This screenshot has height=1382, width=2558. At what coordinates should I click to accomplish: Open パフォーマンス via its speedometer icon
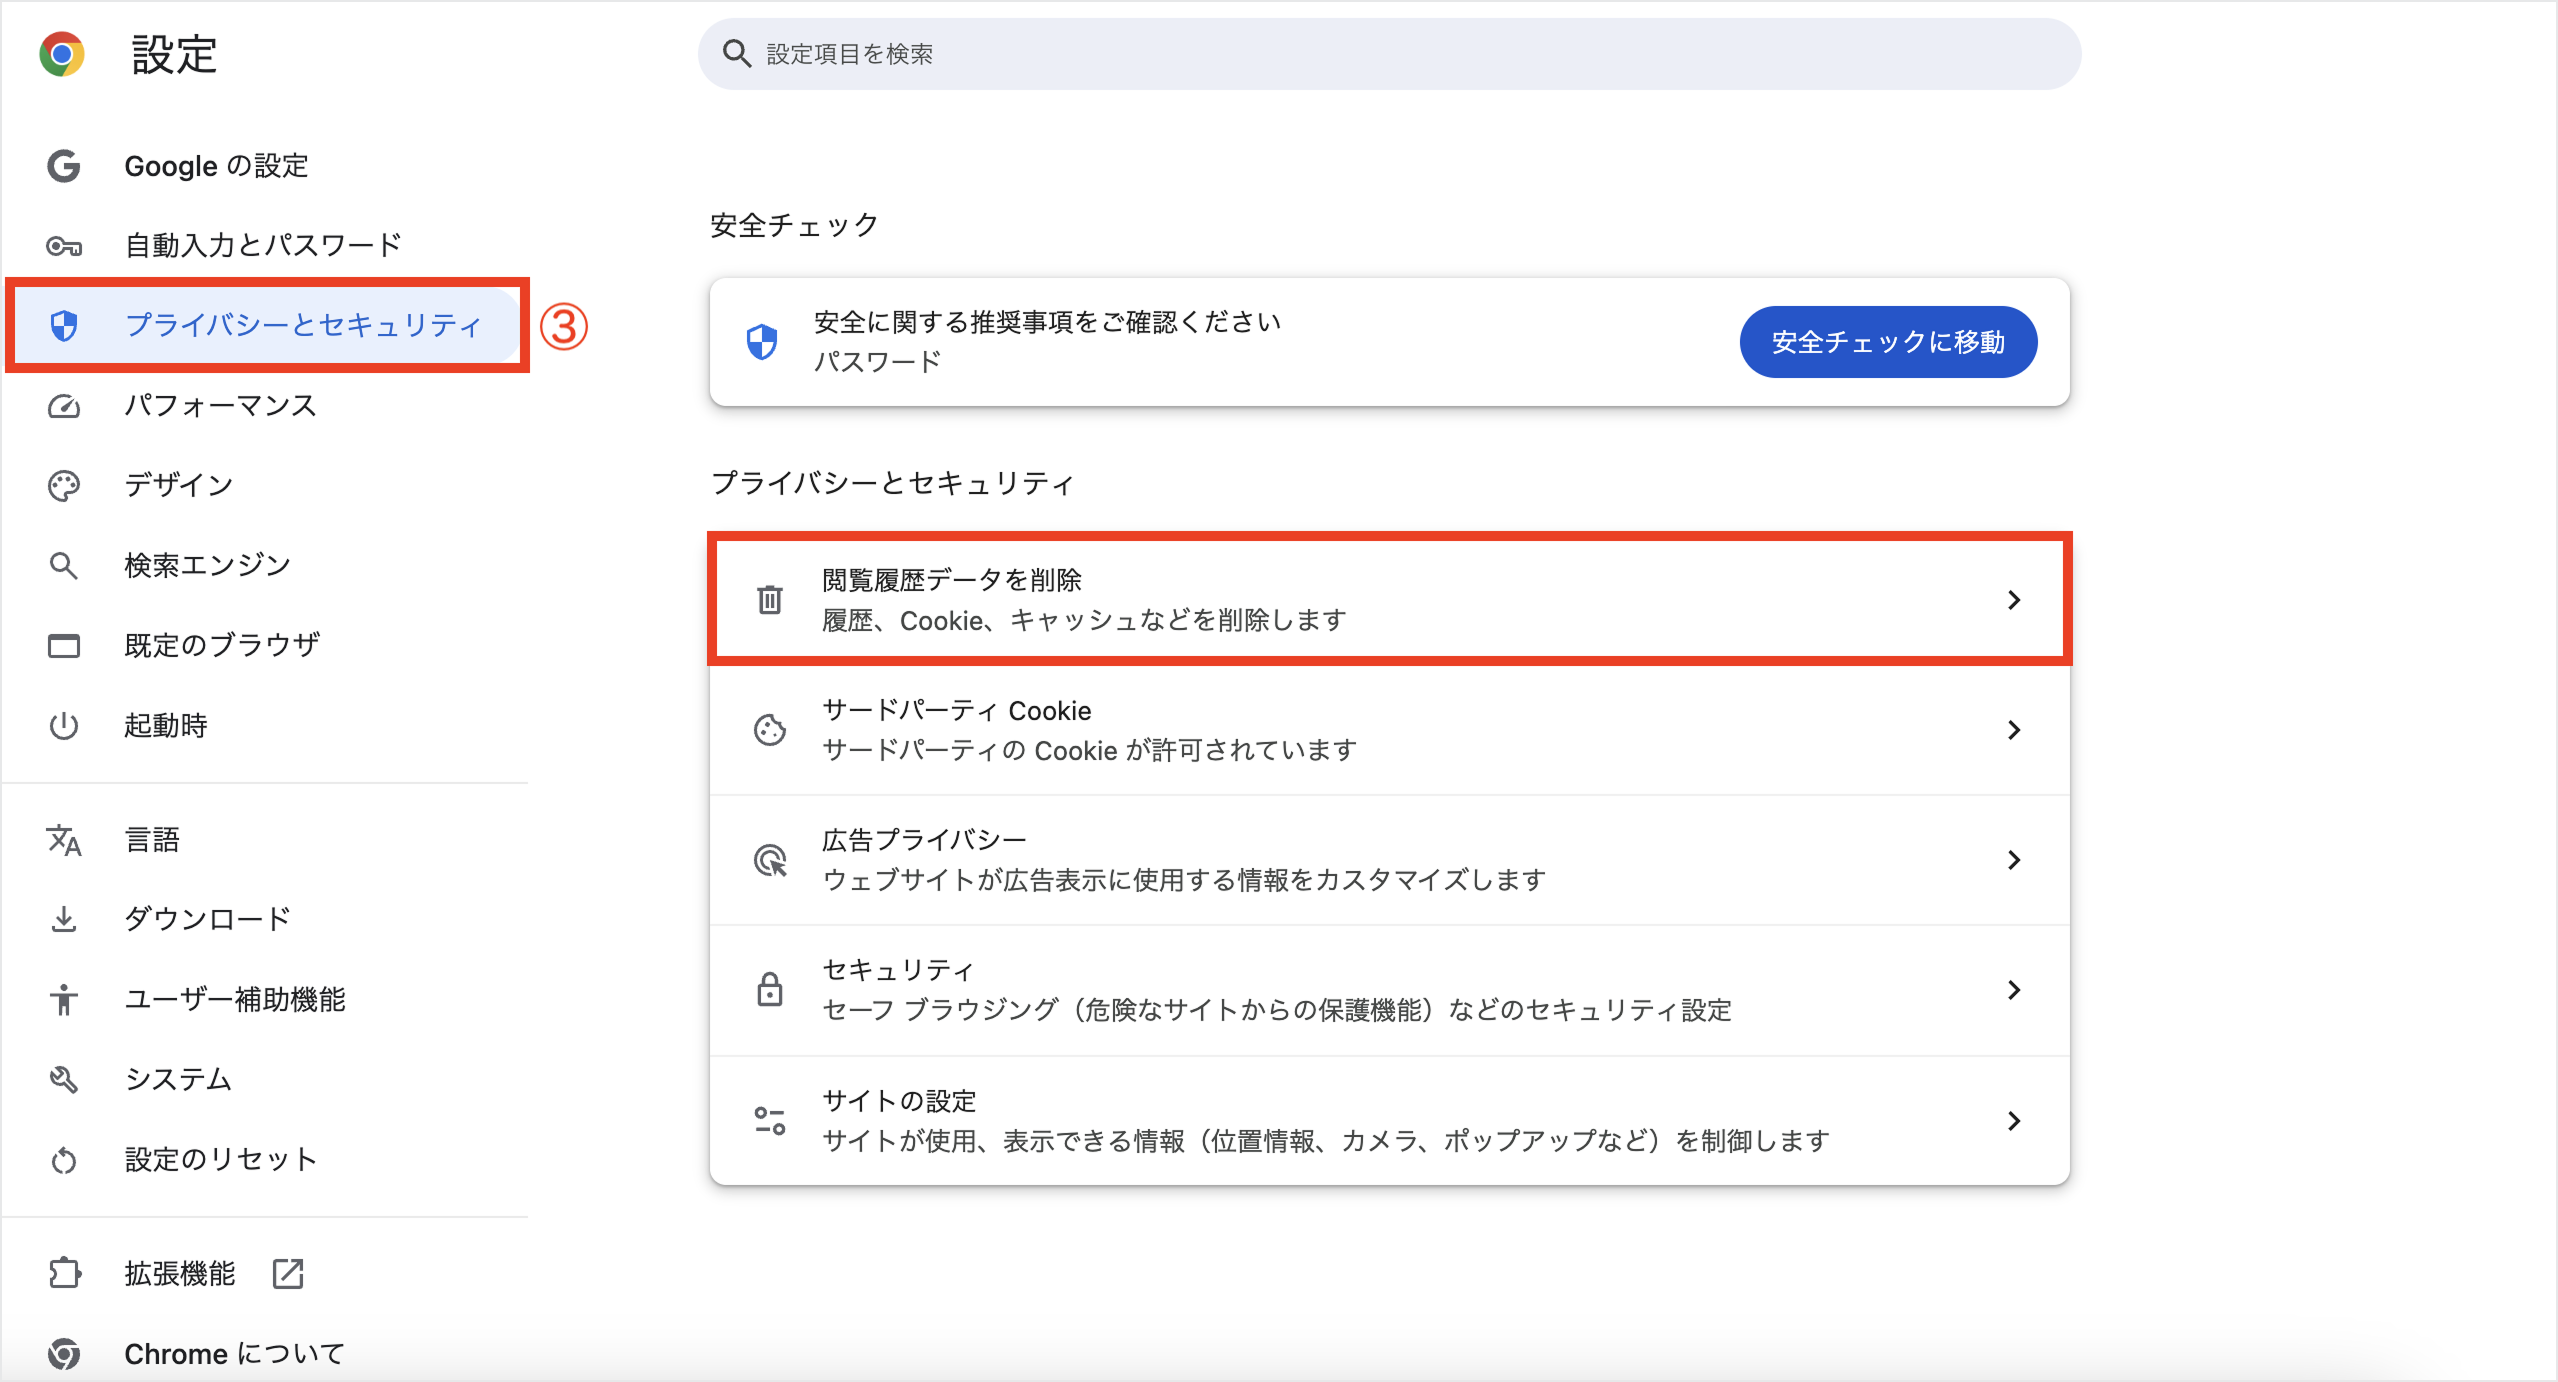click(64, 406)
